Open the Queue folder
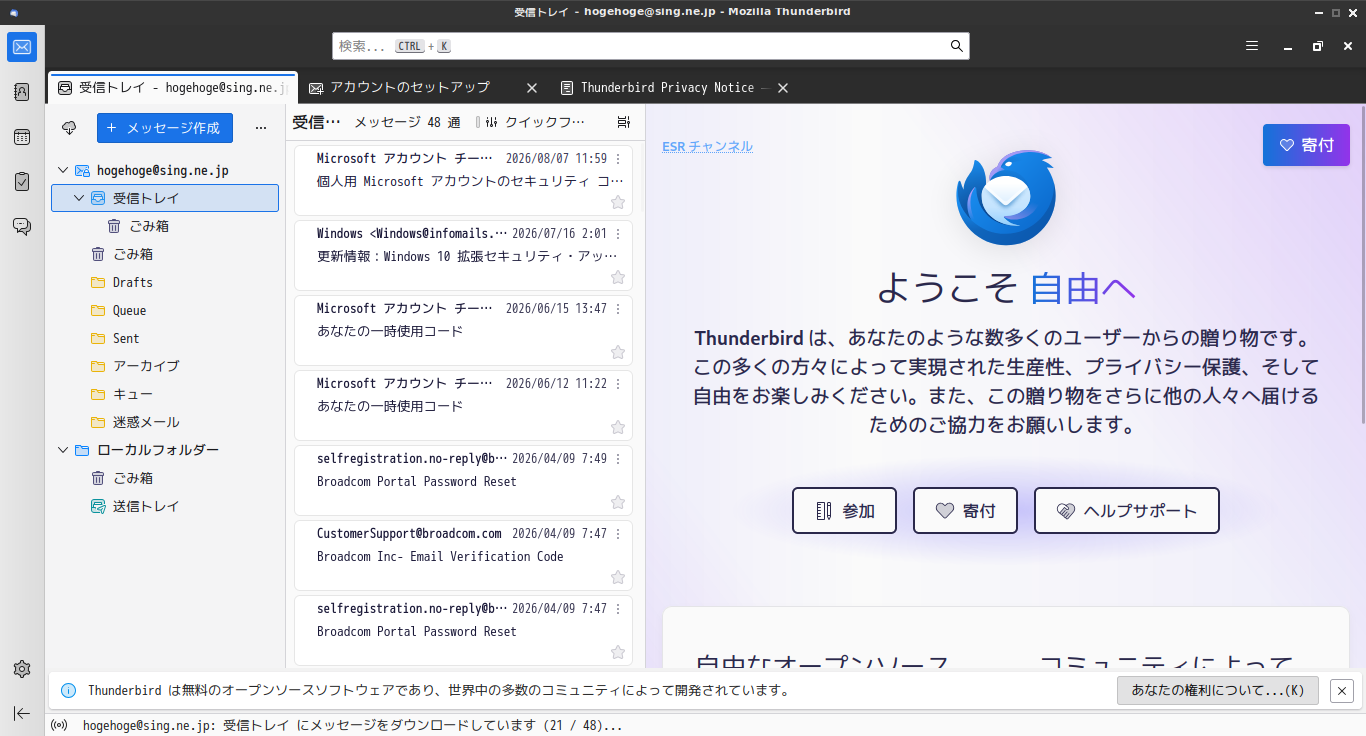This screenshot has height=736, width=1366. coord(165,311)
